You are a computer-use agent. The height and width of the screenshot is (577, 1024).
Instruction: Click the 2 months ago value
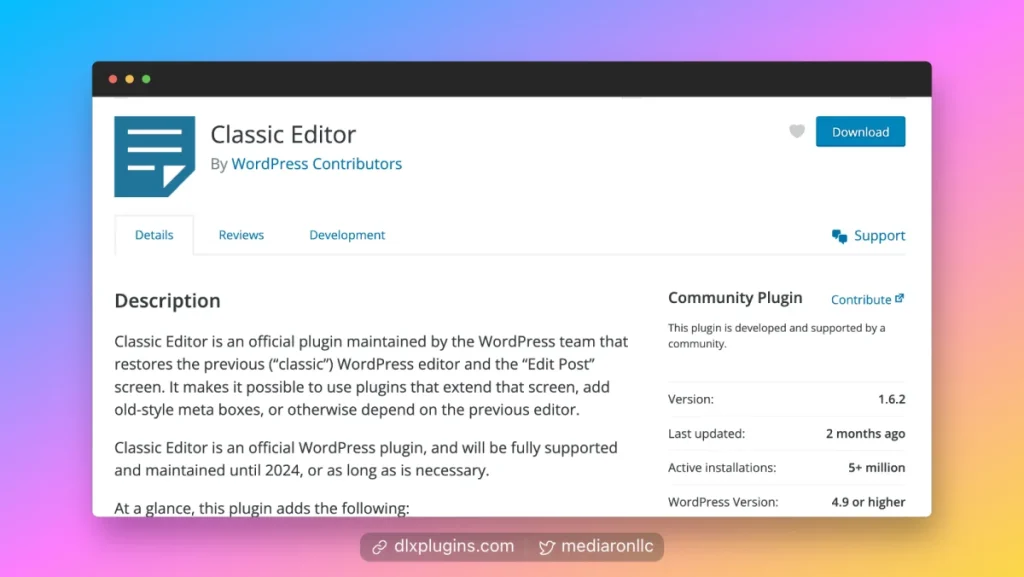pyautogui.click(x=865, y=433)
